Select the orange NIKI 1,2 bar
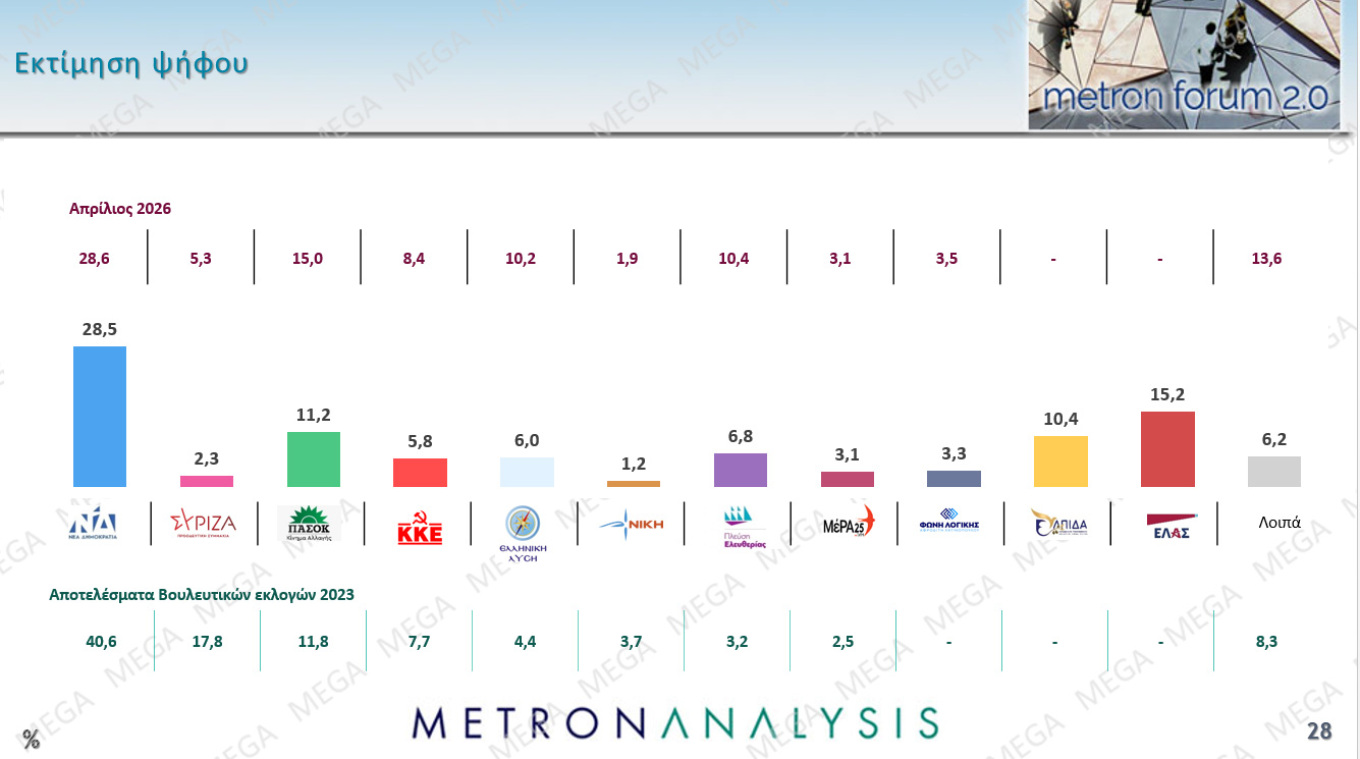Screen dimensions: 1360x759 633,484
